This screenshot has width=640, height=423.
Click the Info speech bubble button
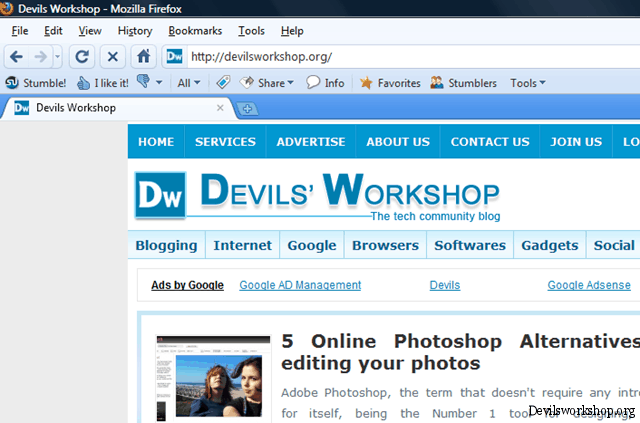point(325,83)
